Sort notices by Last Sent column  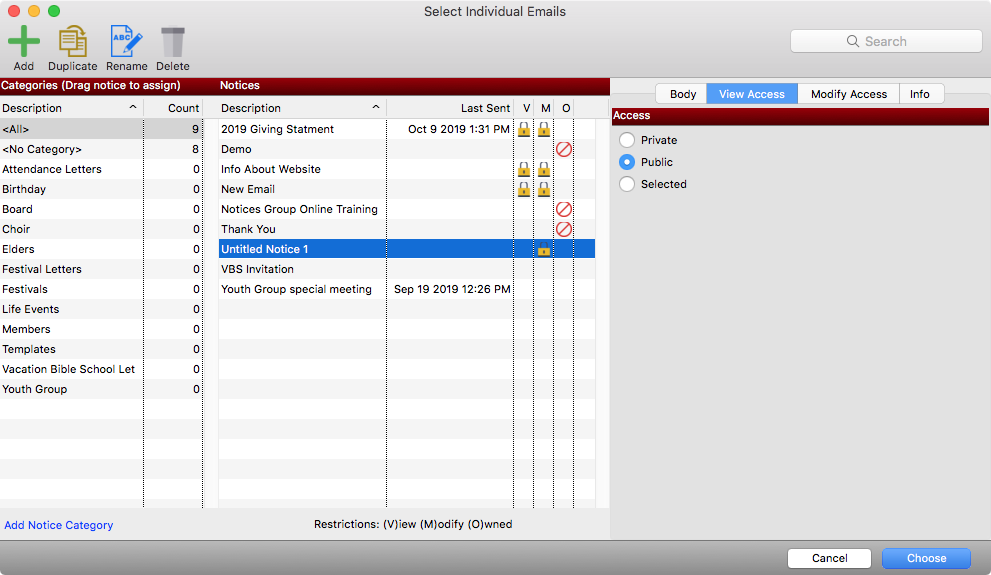[x=450, y=108]
